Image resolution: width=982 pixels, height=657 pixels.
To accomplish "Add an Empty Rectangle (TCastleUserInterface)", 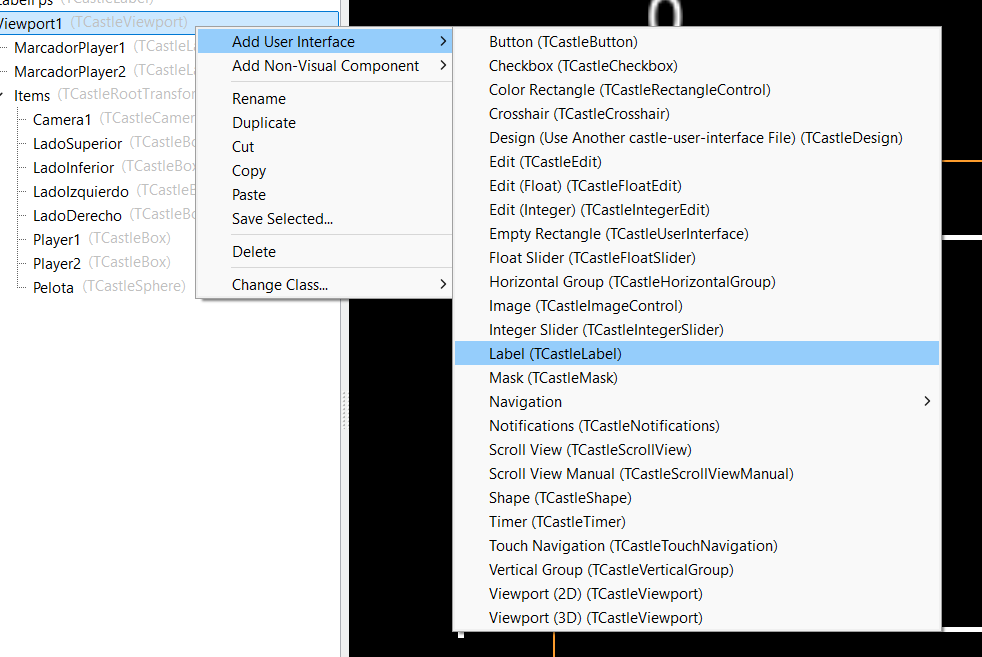I will click(697, 234).
